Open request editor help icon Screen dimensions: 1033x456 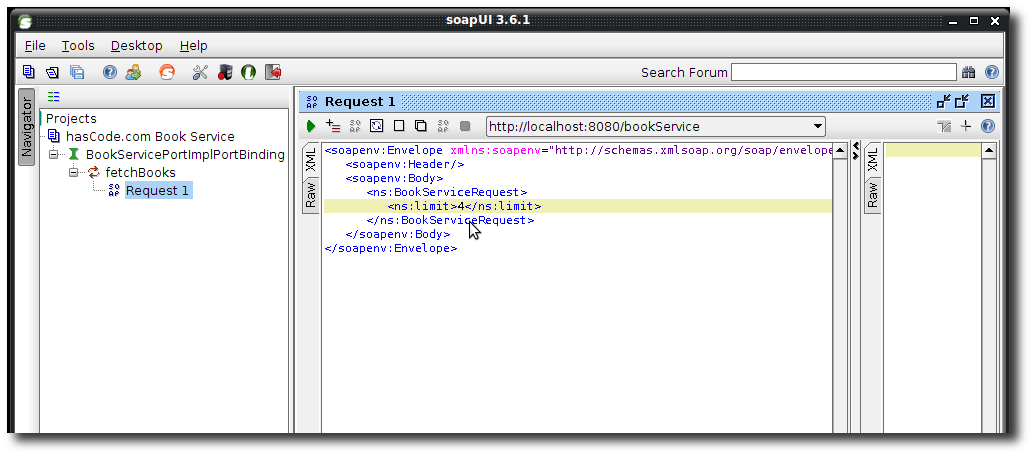coord(988,126)
